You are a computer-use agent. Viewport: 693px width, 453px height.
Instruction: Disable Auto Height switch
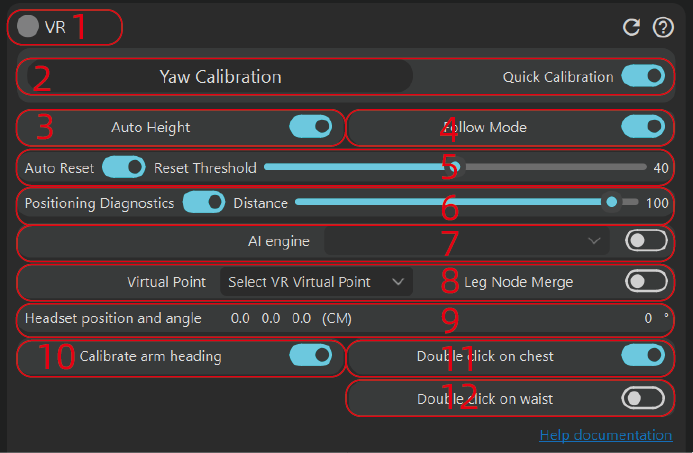[311, 127]
